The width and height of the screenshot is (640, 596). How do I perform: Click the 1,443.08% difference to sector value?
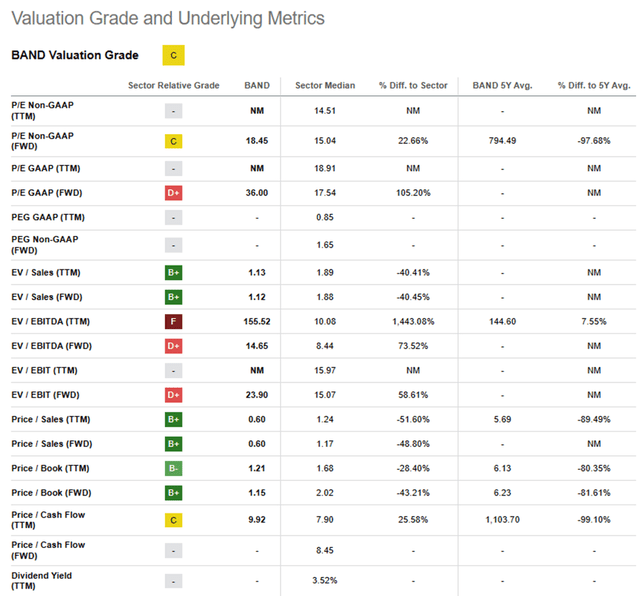point(413,321)
